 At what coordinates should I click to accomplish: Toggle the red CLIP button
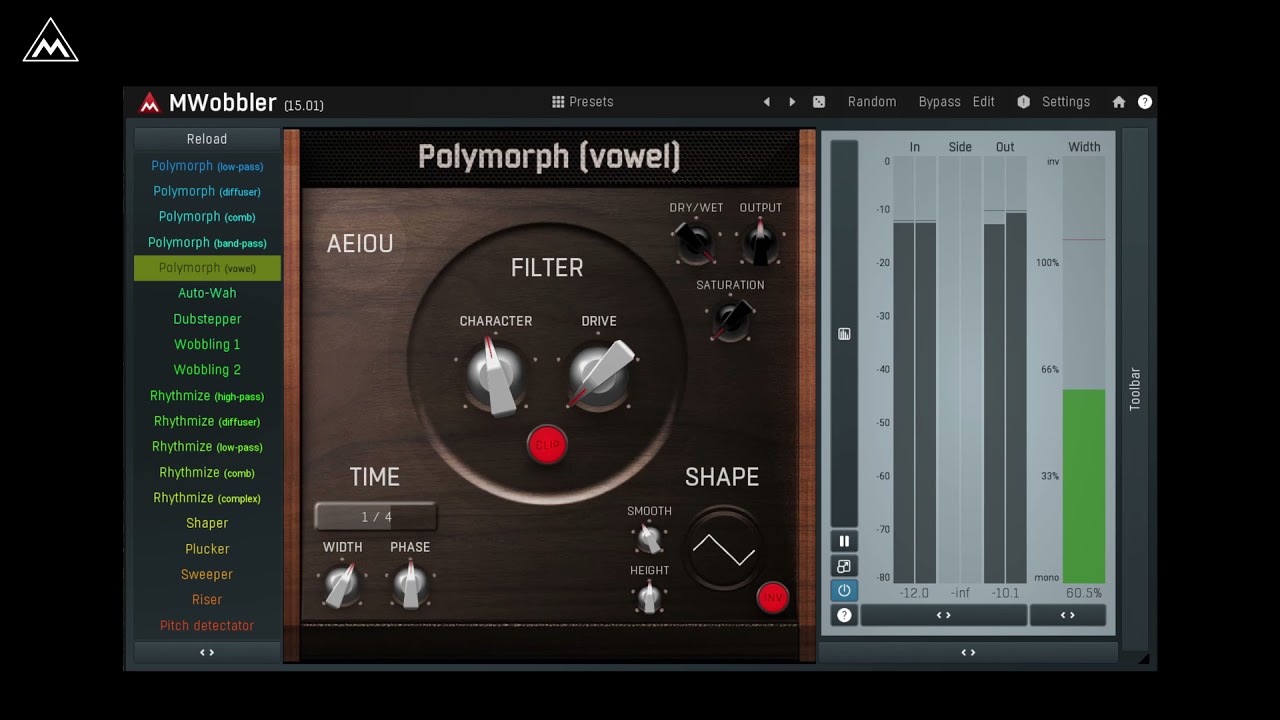pyautogui.click(x=547, y=445)
